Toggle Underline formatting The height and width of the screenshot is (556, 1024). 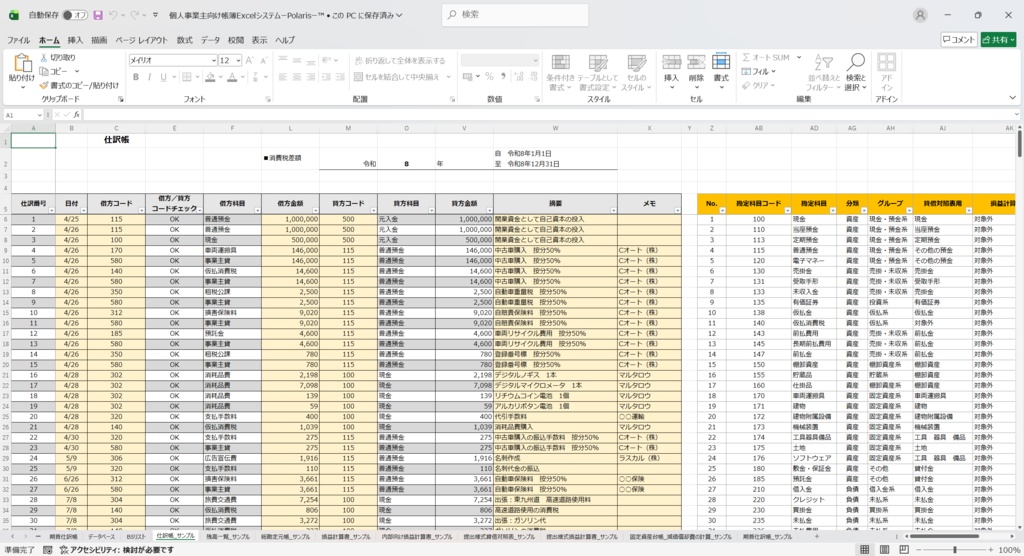coord(163,77)
